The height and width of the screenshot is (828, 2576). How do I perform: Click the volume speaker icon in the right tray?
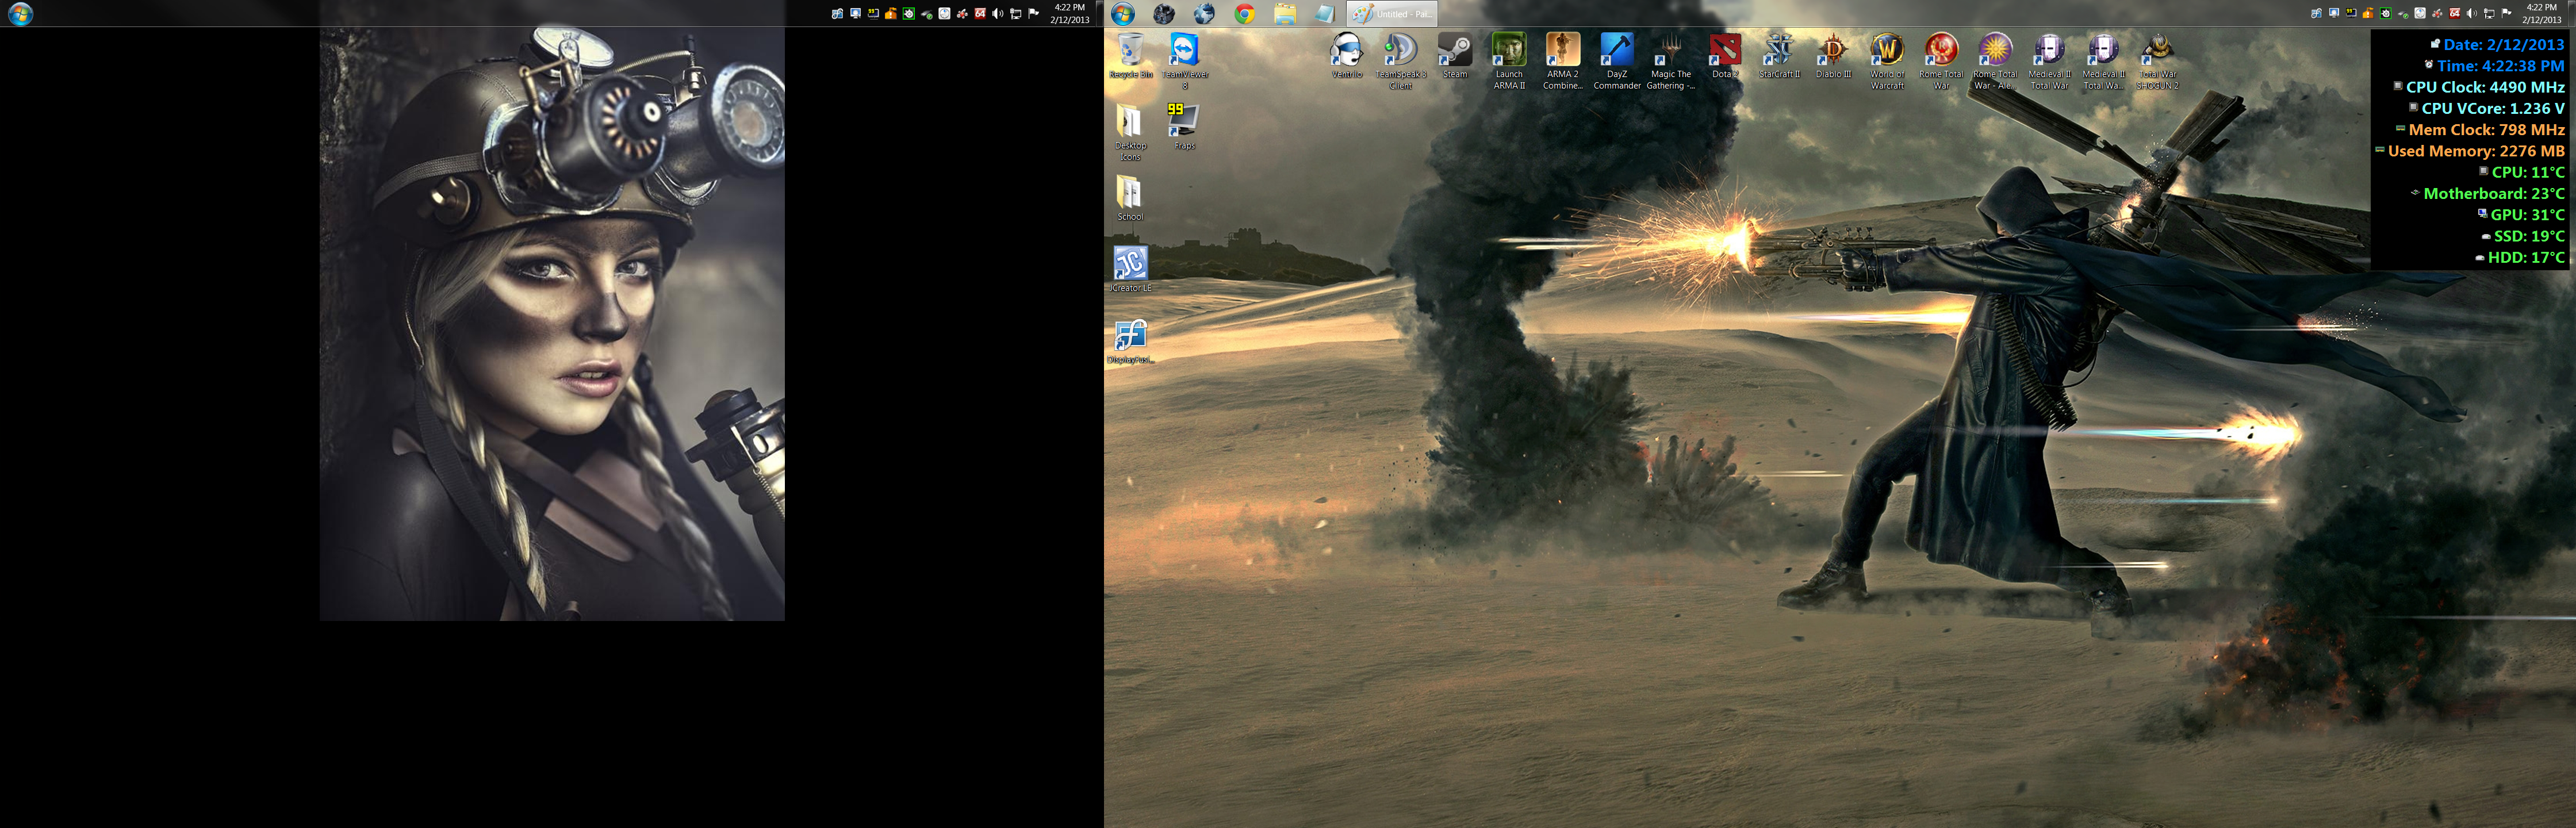2471,14
